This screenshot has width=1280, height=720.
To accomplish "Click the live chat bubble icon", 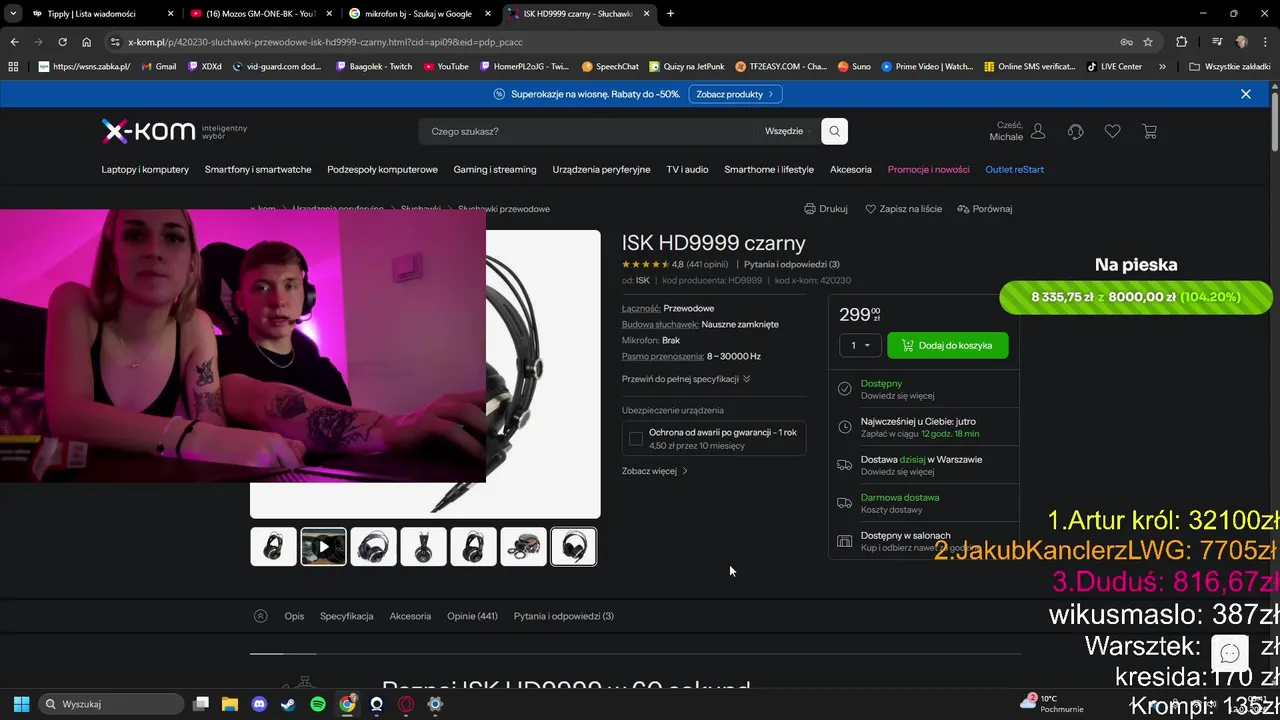I will click(1230, 653).
